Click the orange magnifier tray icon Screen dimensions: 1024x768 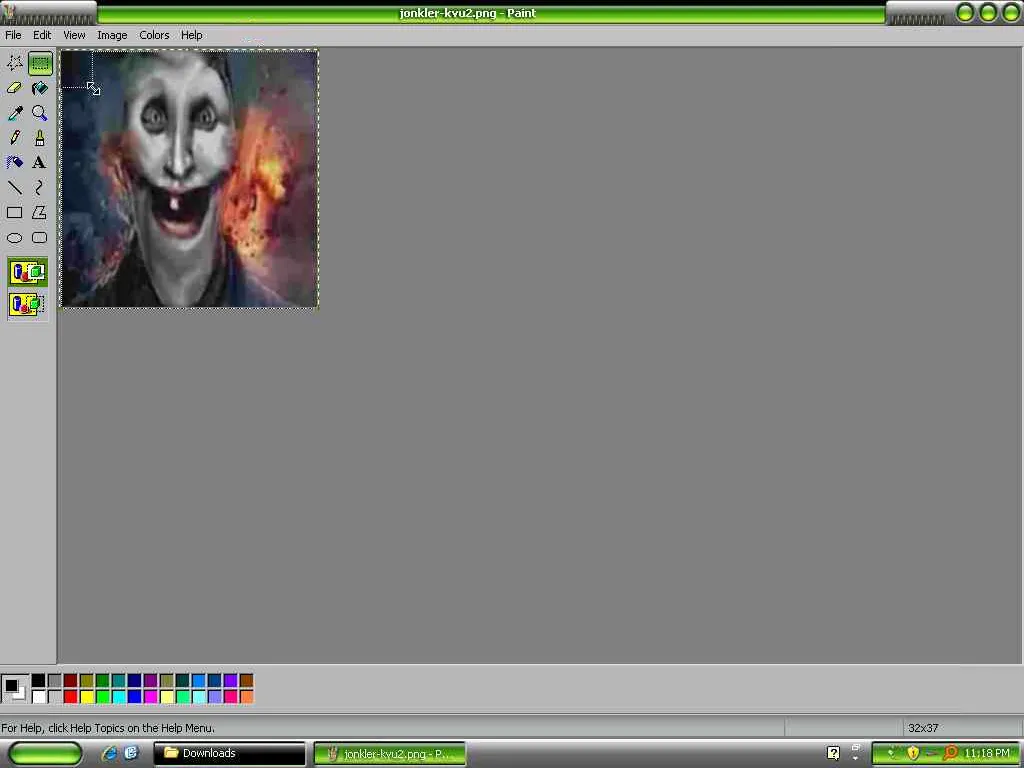pyautogui.click(x=952, y=754)
